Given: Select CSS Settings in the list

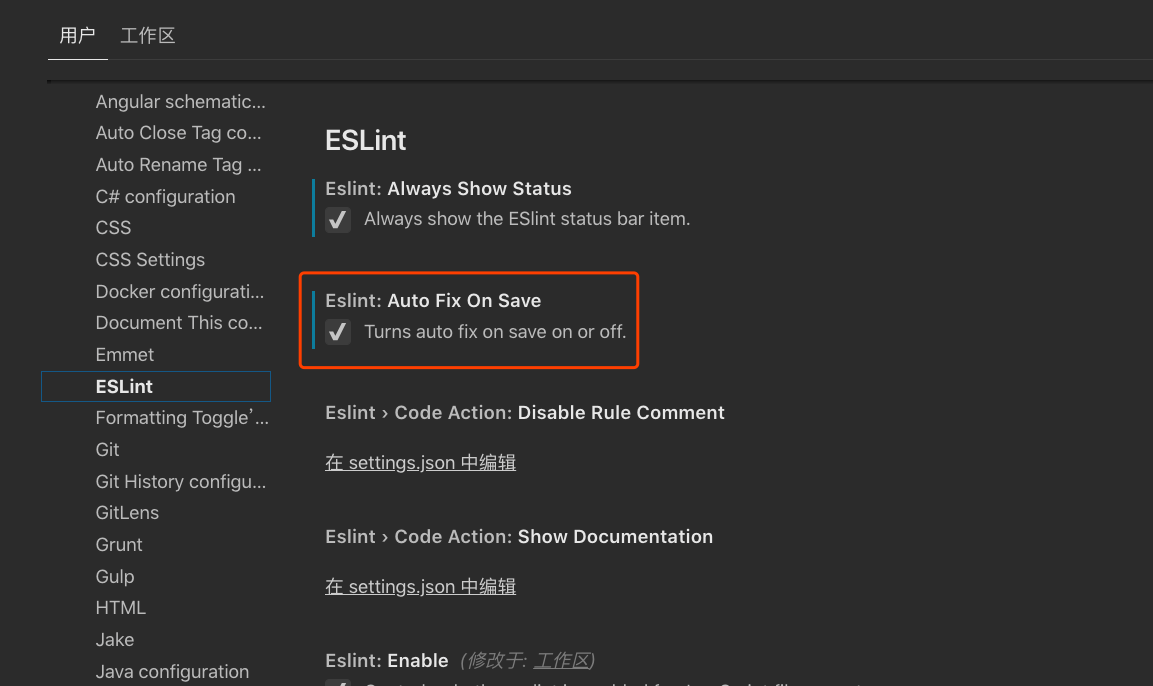Looking at the screenshot, I should 150,260.
